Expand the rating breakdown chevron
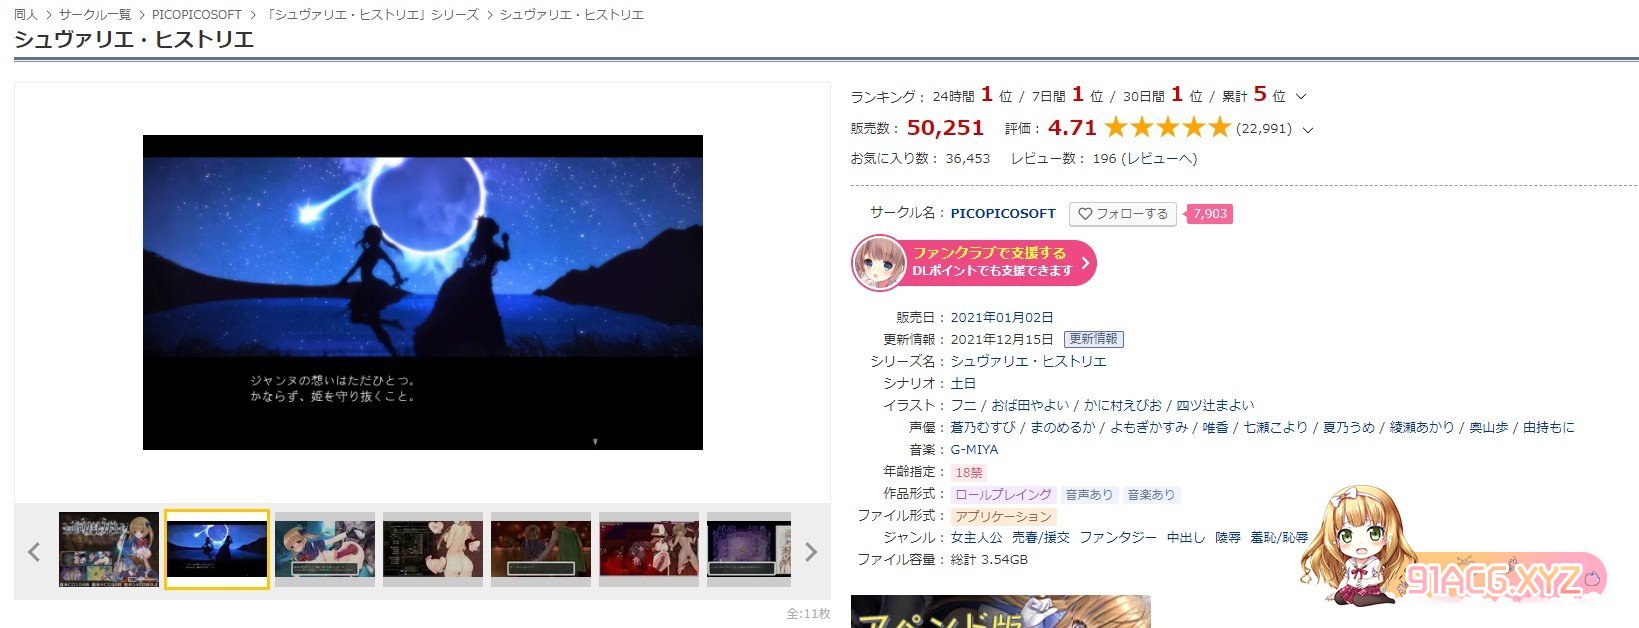 pos(1308,129)
